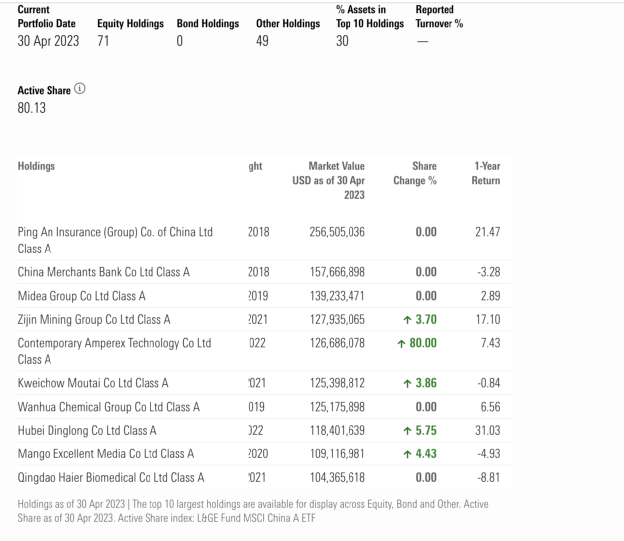
Task: Click the Reported Turnover % label
Action: [x=439, y=17]
